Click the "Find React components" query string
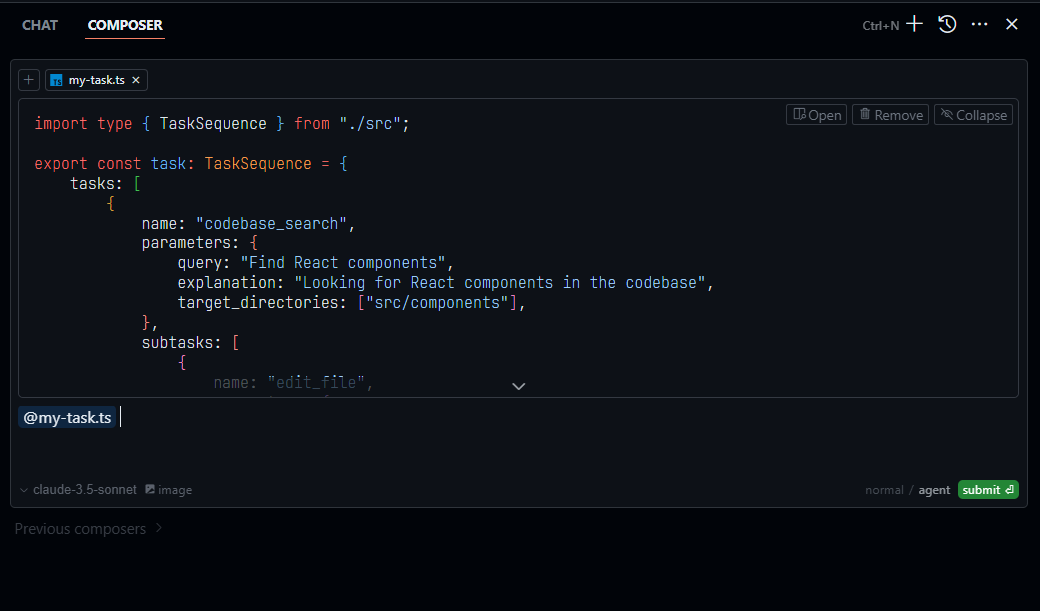1040x611 pixels. [343, 263]
